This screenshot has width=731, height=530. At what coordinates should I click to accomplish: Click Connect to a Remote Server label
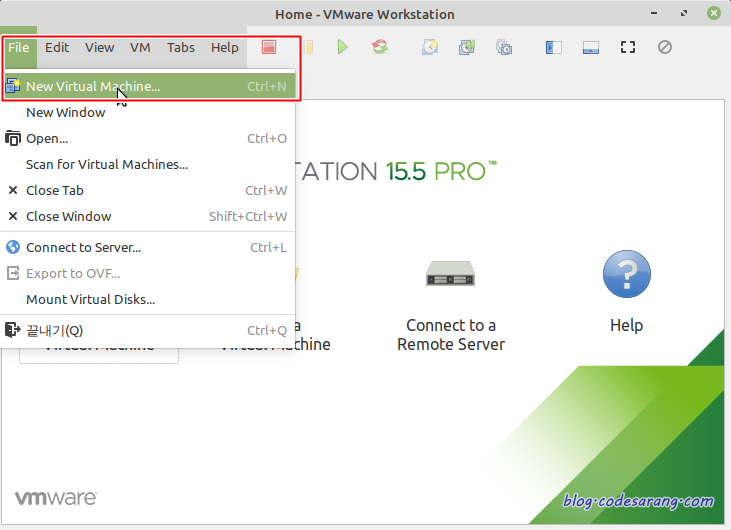(451, 335)
